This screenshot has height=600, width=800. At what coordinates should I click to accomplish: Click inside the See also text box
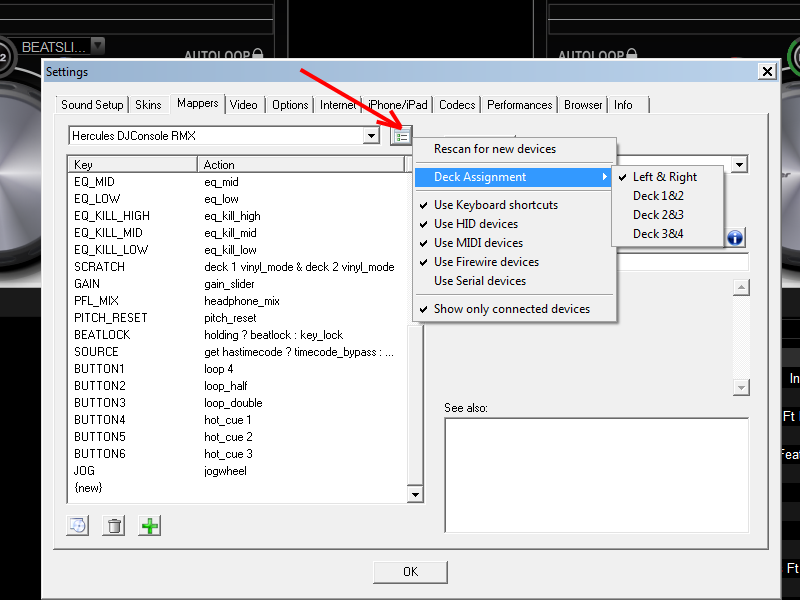[x=596, y=475]
